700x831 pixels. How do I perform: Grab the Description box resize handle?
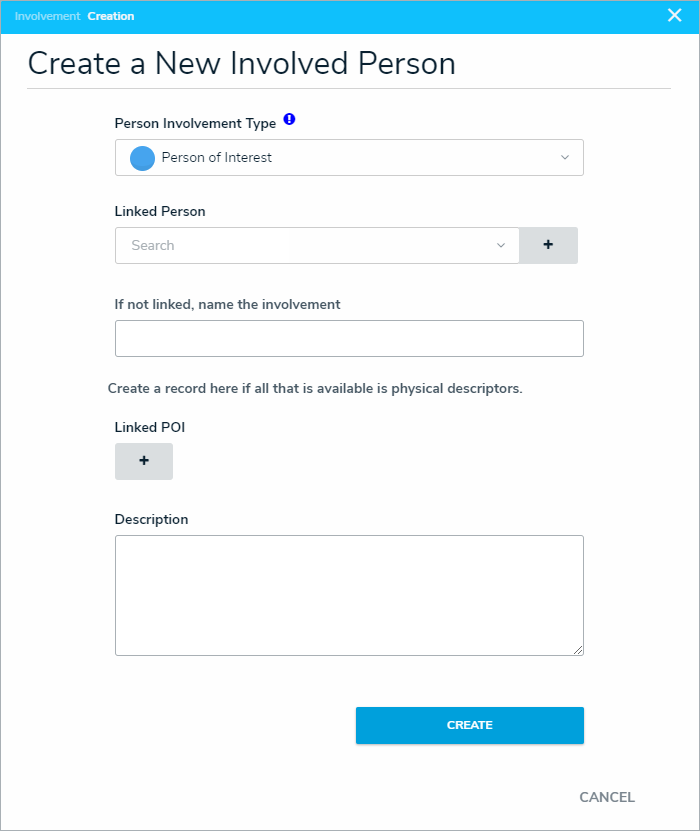pyautogui.click(x=578, y=650)
